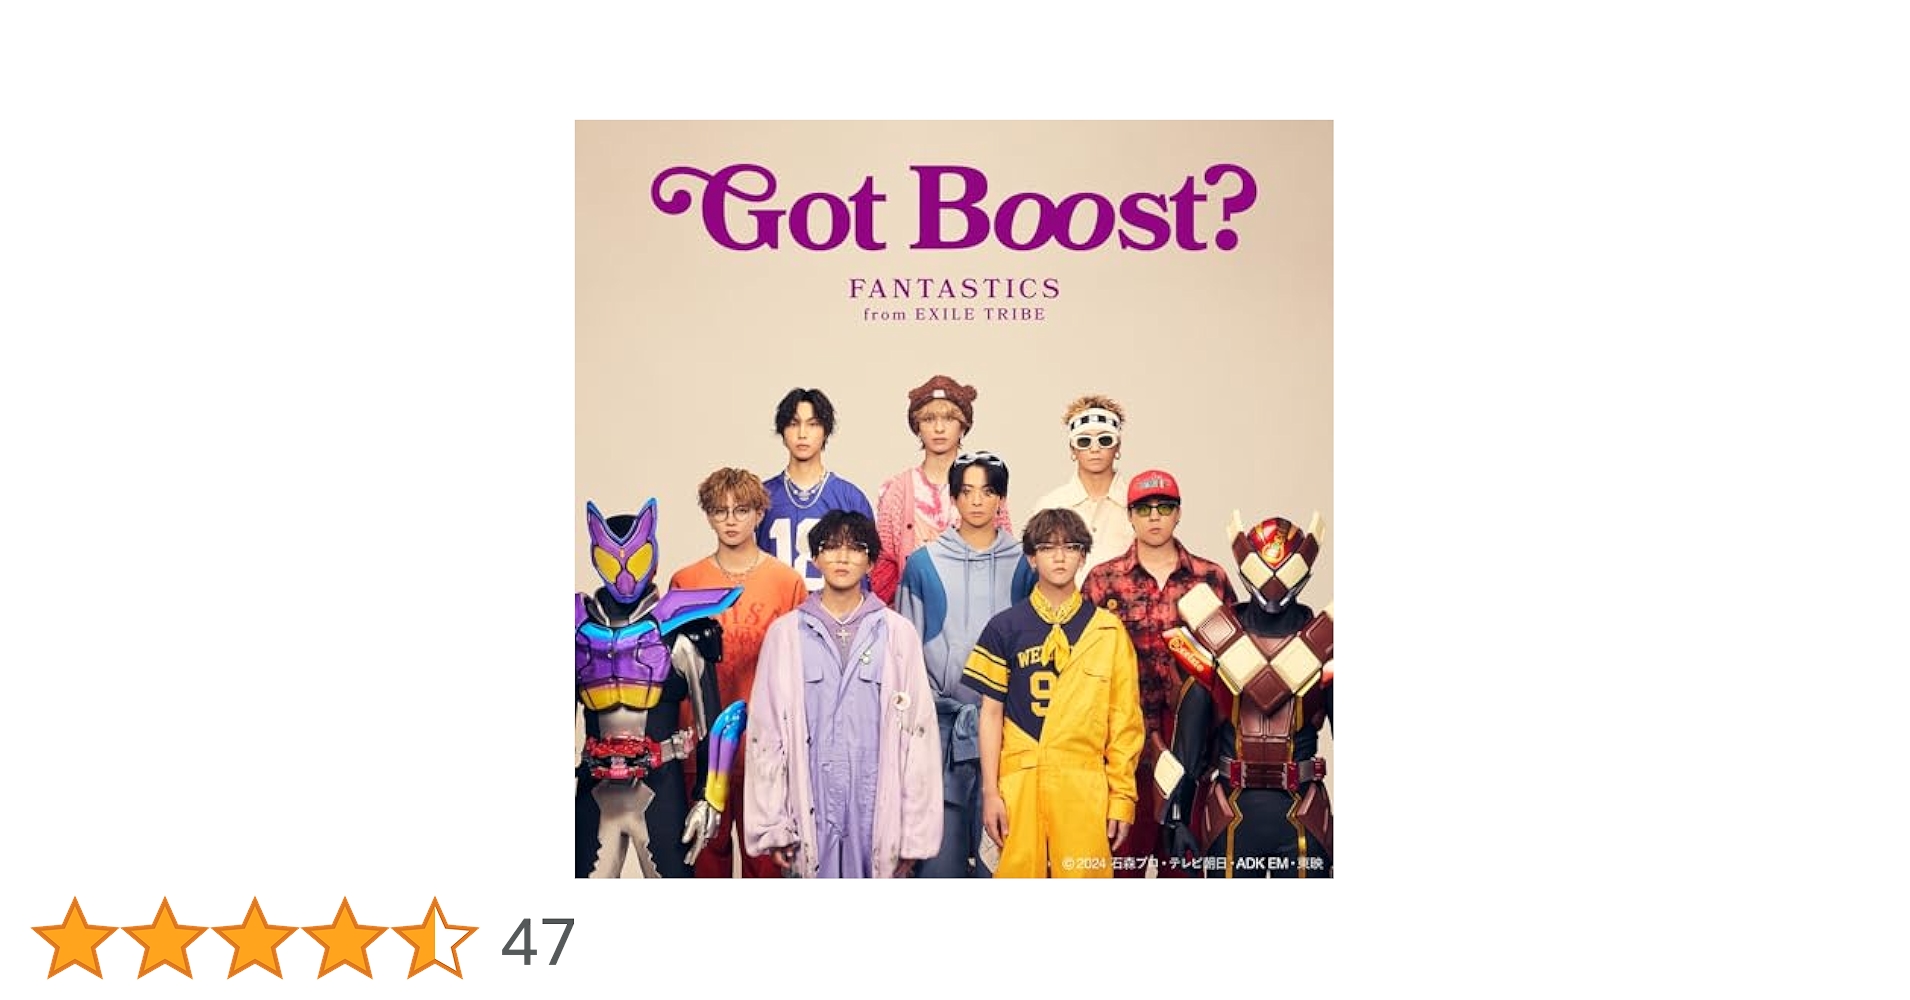Click the Got Boost? album cover image

pos(954,499)
